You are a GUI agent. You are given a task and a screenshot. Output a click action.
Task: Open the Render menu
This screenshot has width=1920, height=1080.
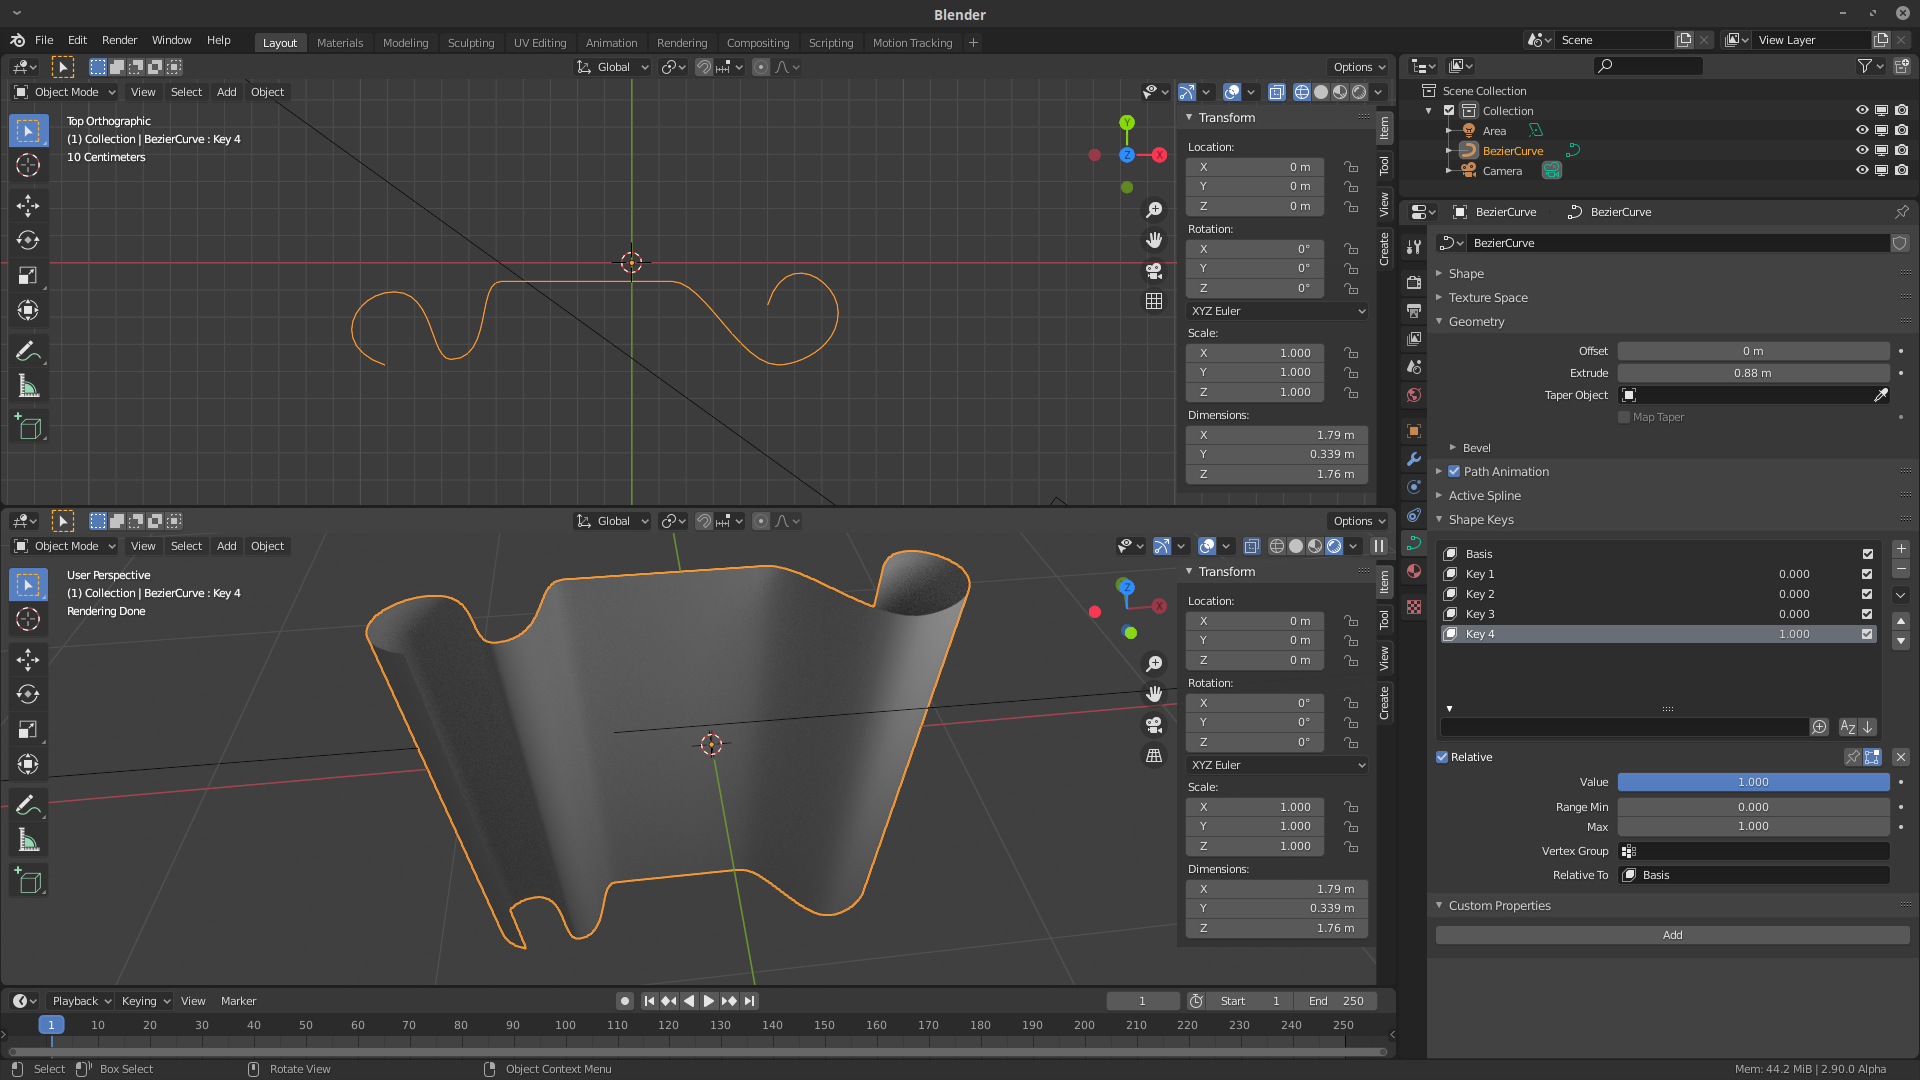[119, 40]
